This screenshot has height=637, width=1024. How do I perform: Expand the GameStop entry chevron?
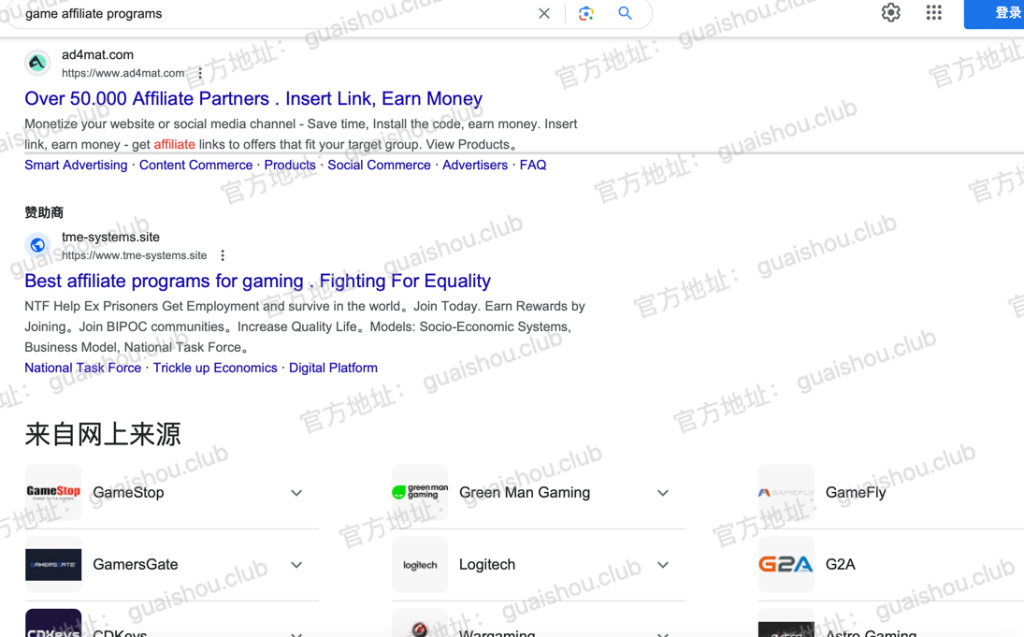click(296, 493)
